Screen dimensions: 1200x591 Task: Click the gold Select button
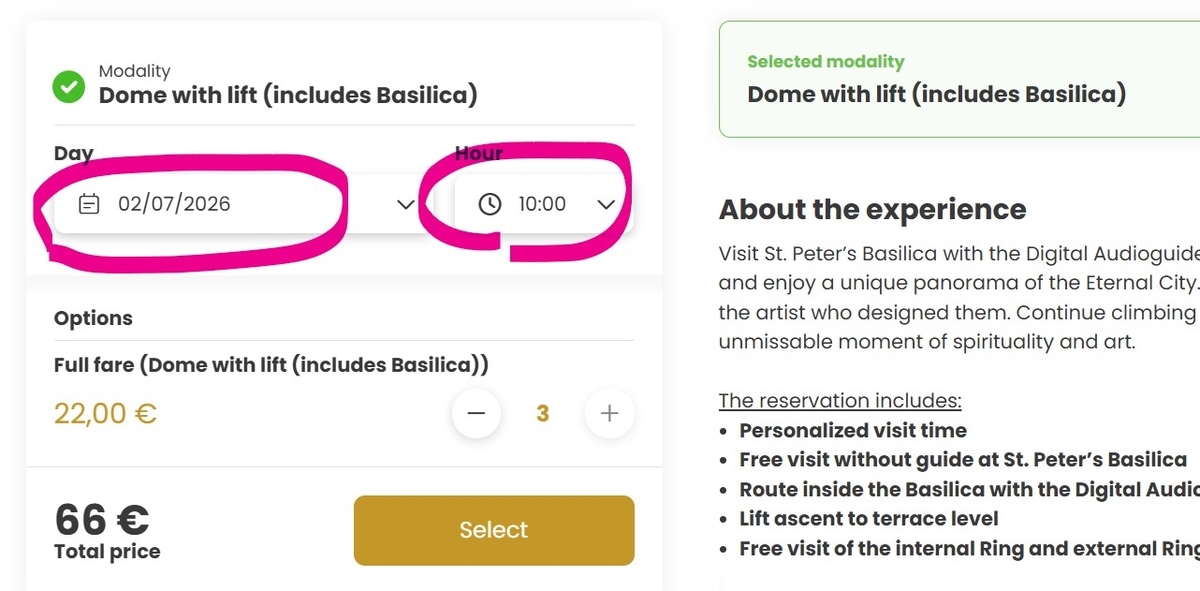(494, 530)
